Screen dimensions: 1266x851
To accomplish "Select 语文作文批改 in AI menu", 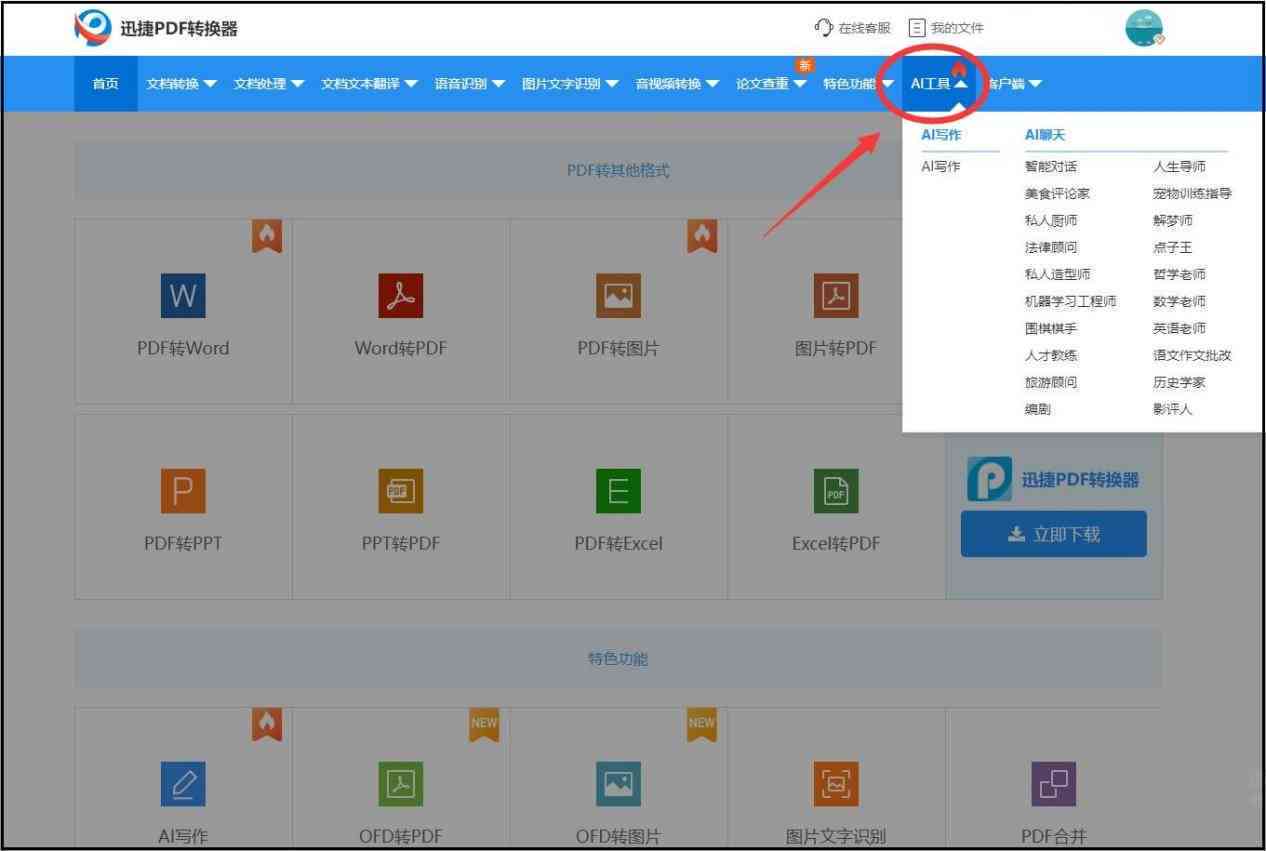I will click(x=1192, y=356).
